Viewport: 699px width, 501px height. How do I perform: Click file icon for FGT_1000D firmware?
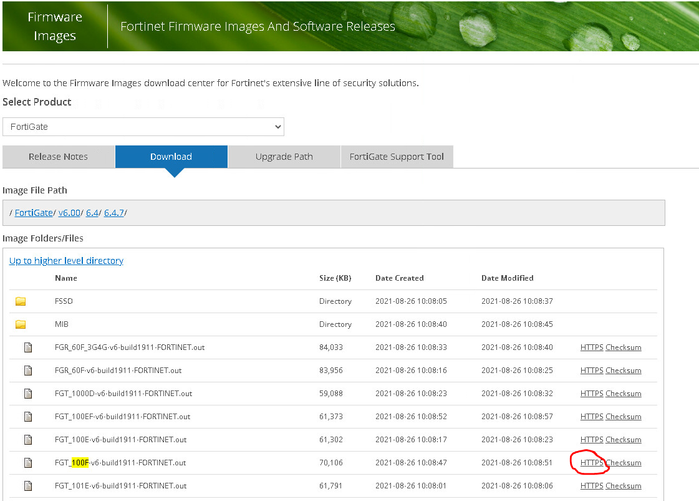[x=28, y=393]
